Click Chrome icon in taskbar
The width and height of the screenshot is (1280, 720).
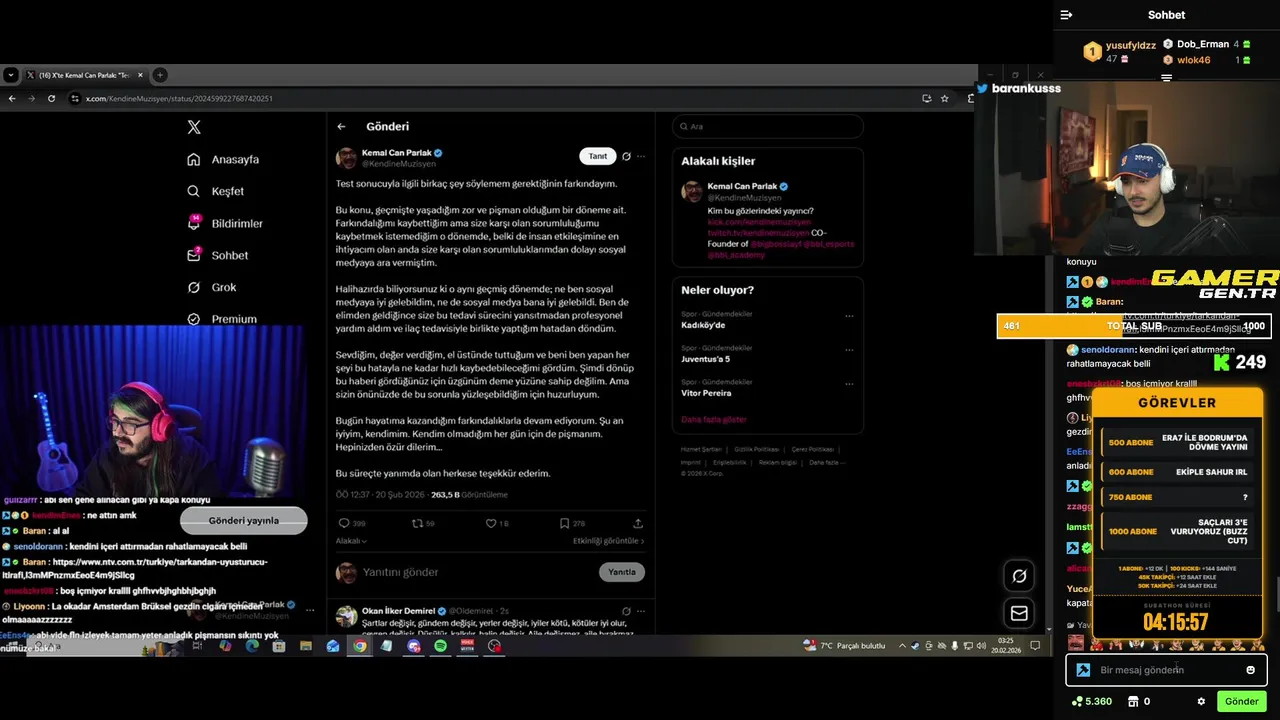tap(359, 646)
